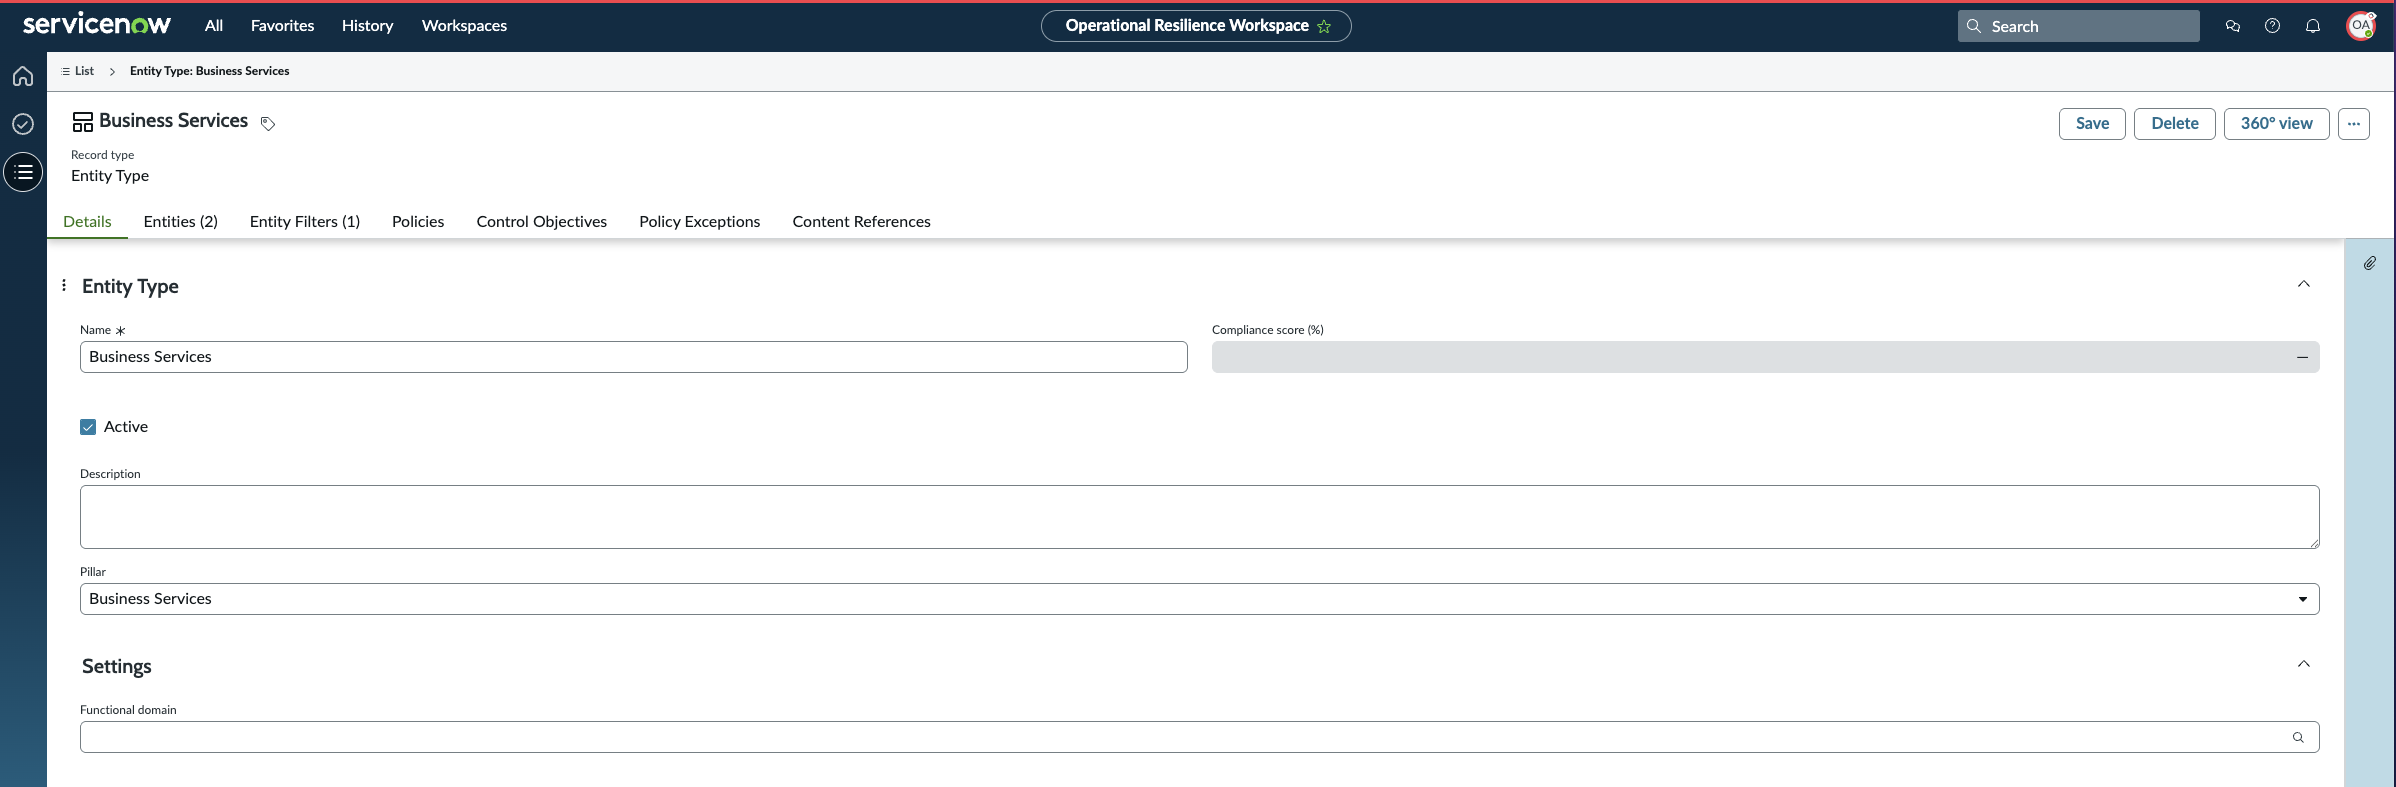Click the Functional domain input field
The image size is (2396, 787).
[x=1200, y=737]
